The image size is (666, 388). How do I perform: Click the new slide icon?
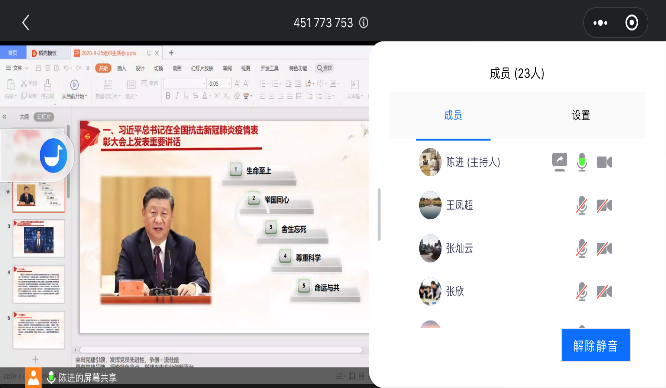(108, 85)
